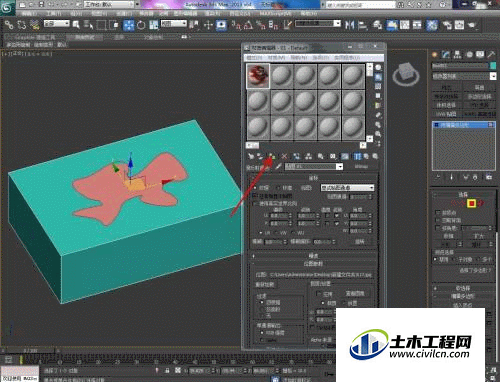The image size is (500, 382).
Task: Open 材质(M) menu in Material Editor
Action: tap(276, 58)
